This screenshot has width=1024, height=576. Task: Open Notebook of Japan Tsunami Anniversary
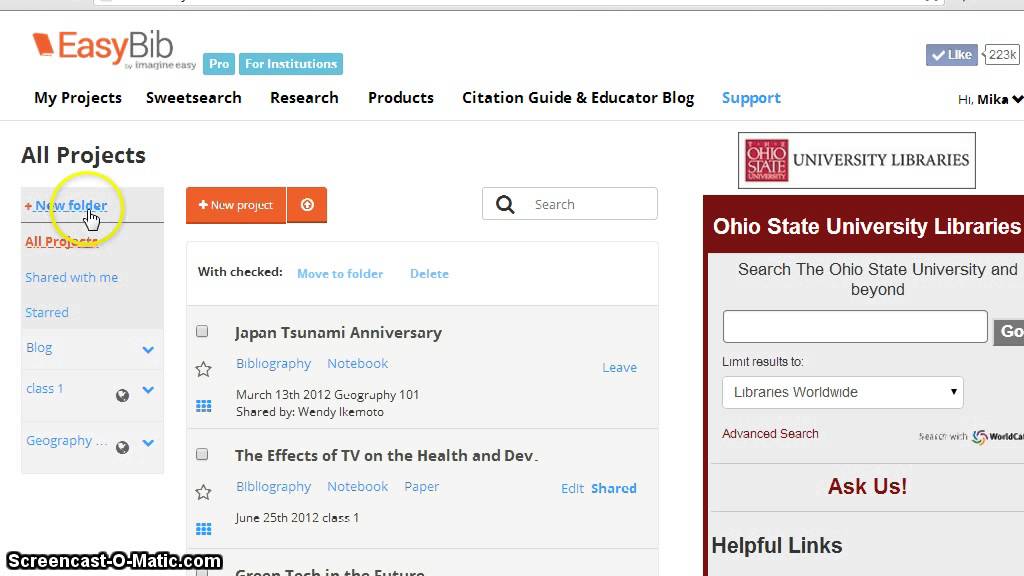(358, 364)
